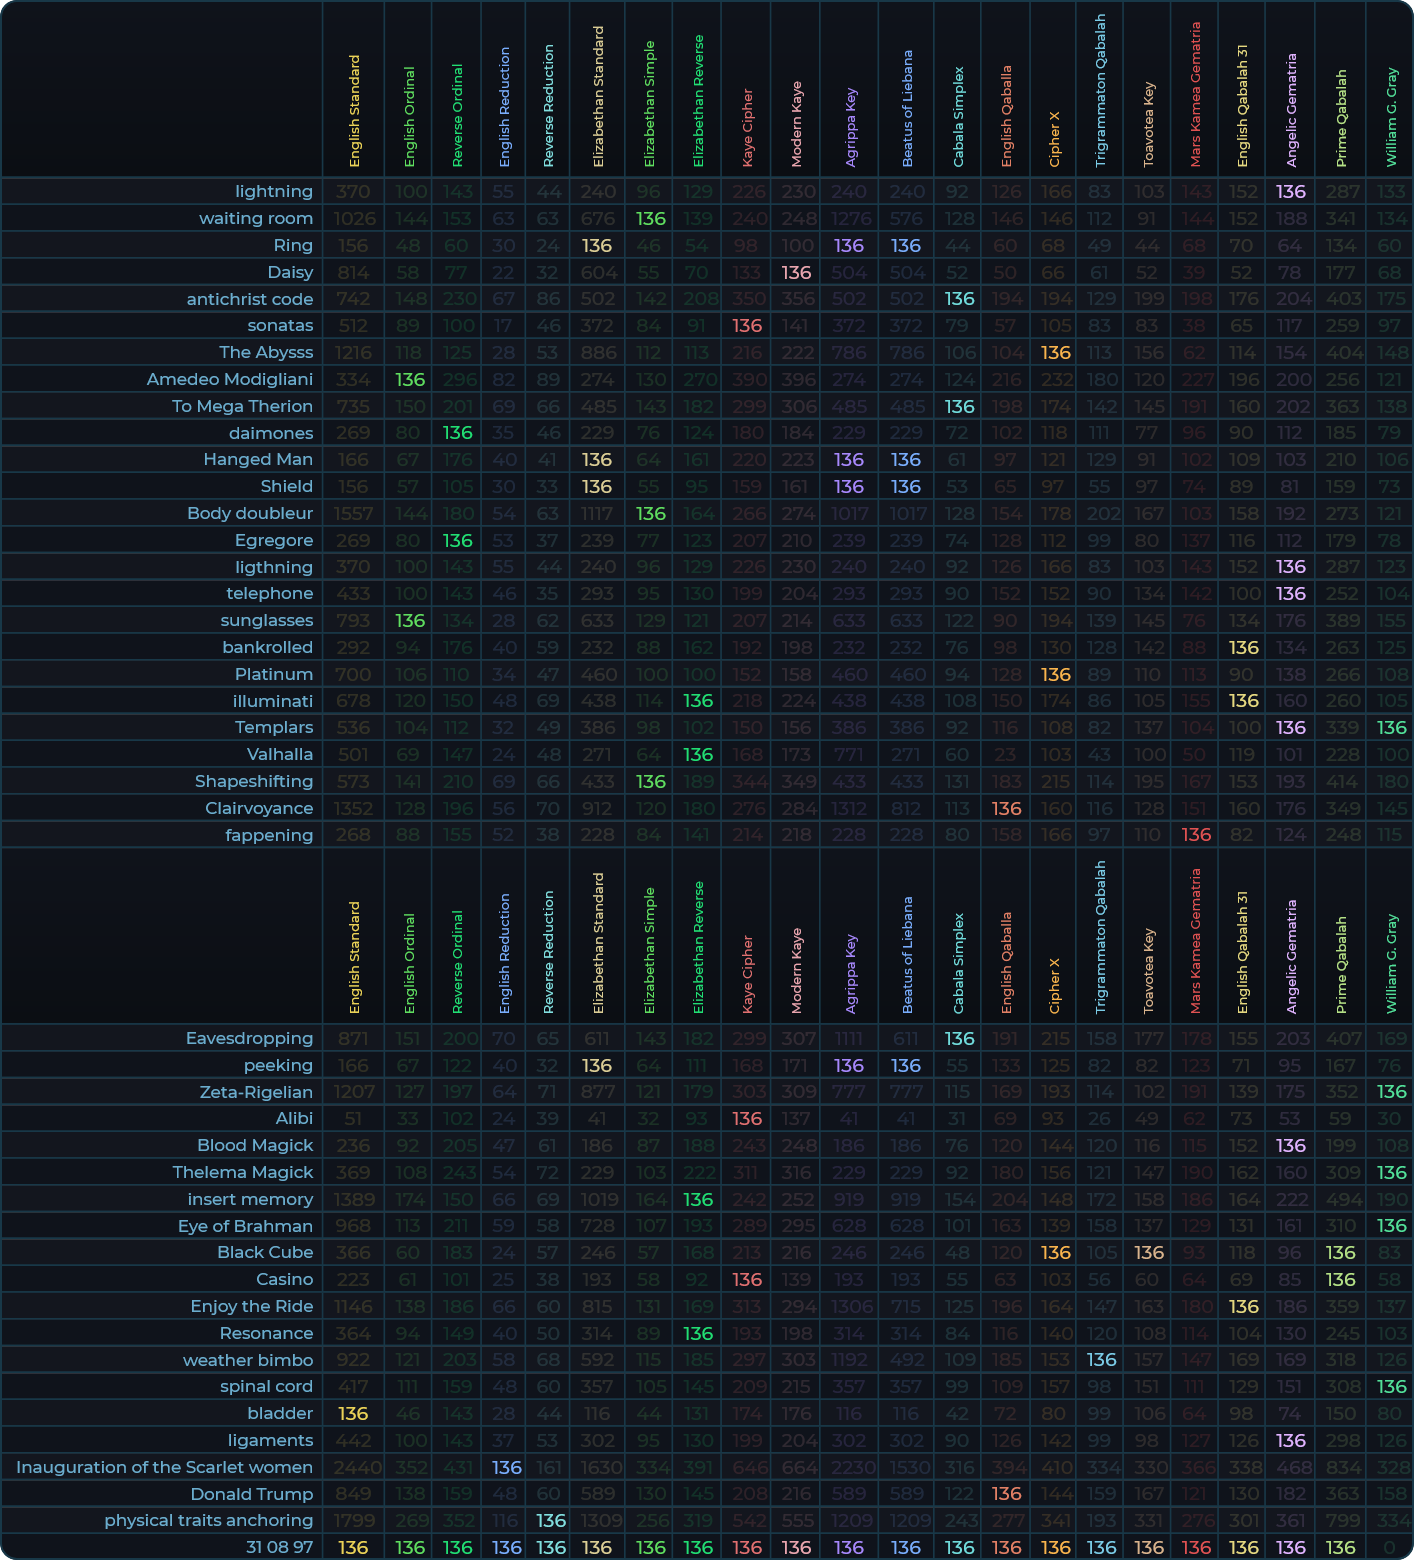Image resolution: width=1414 pixels, height=1560 pixels.
Task: Open 'physical traits anchoring' phrase
Action: [x=208, y=1520]
